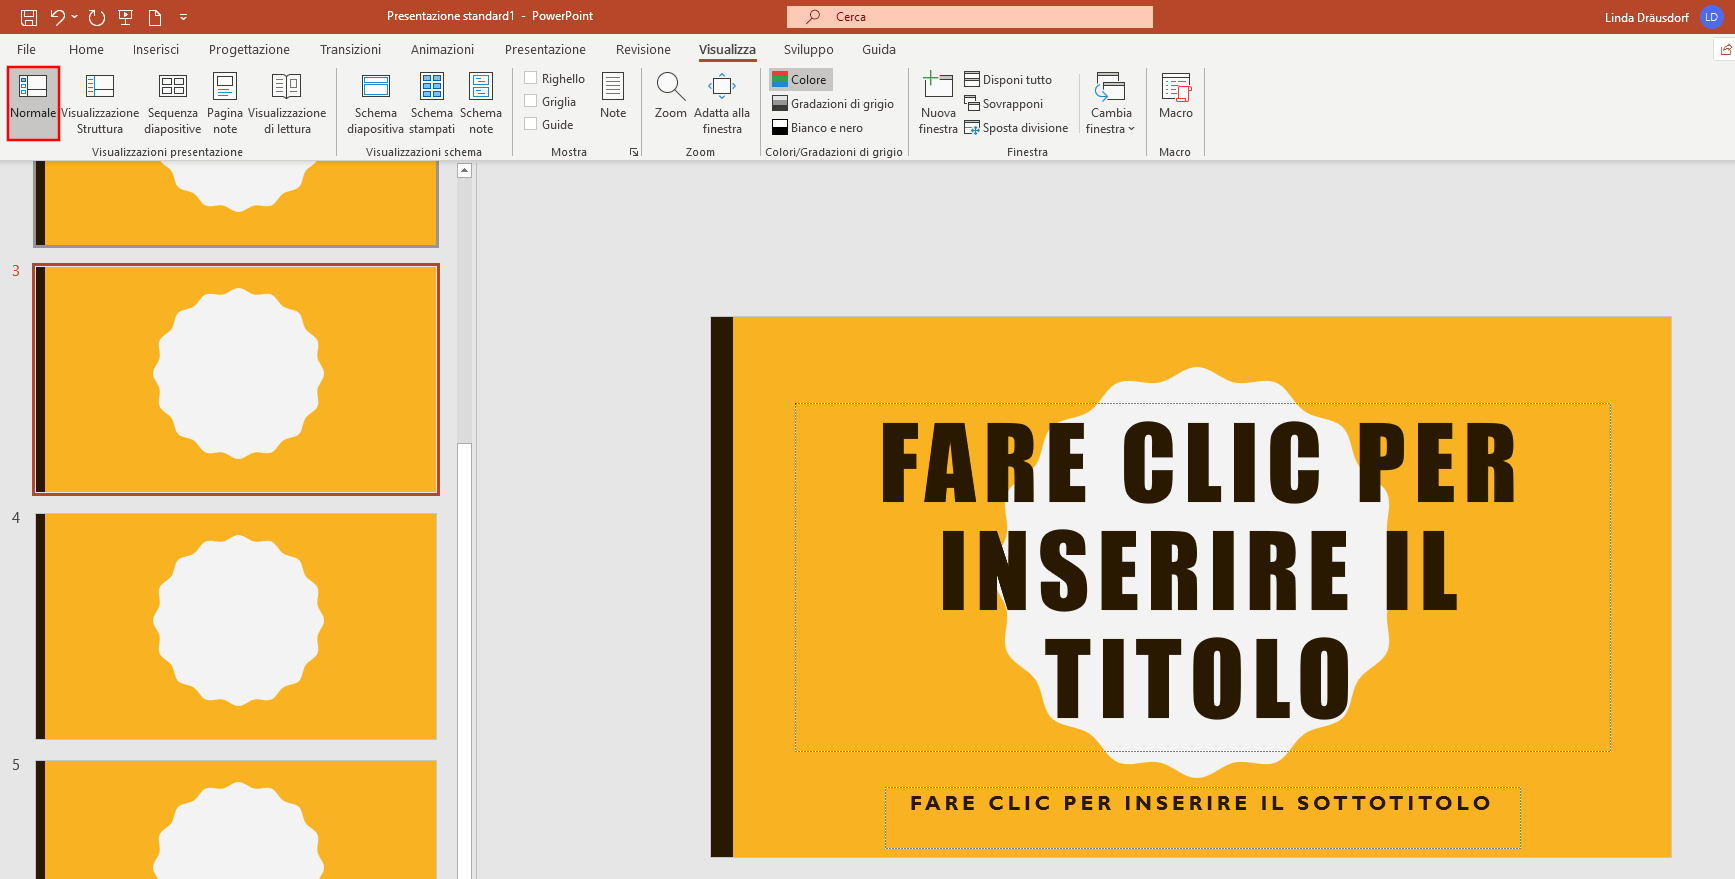This screenshot has width=1735, height=879.
Task: Select slide 4 thumbnail
Action: [x=236, y=626]
